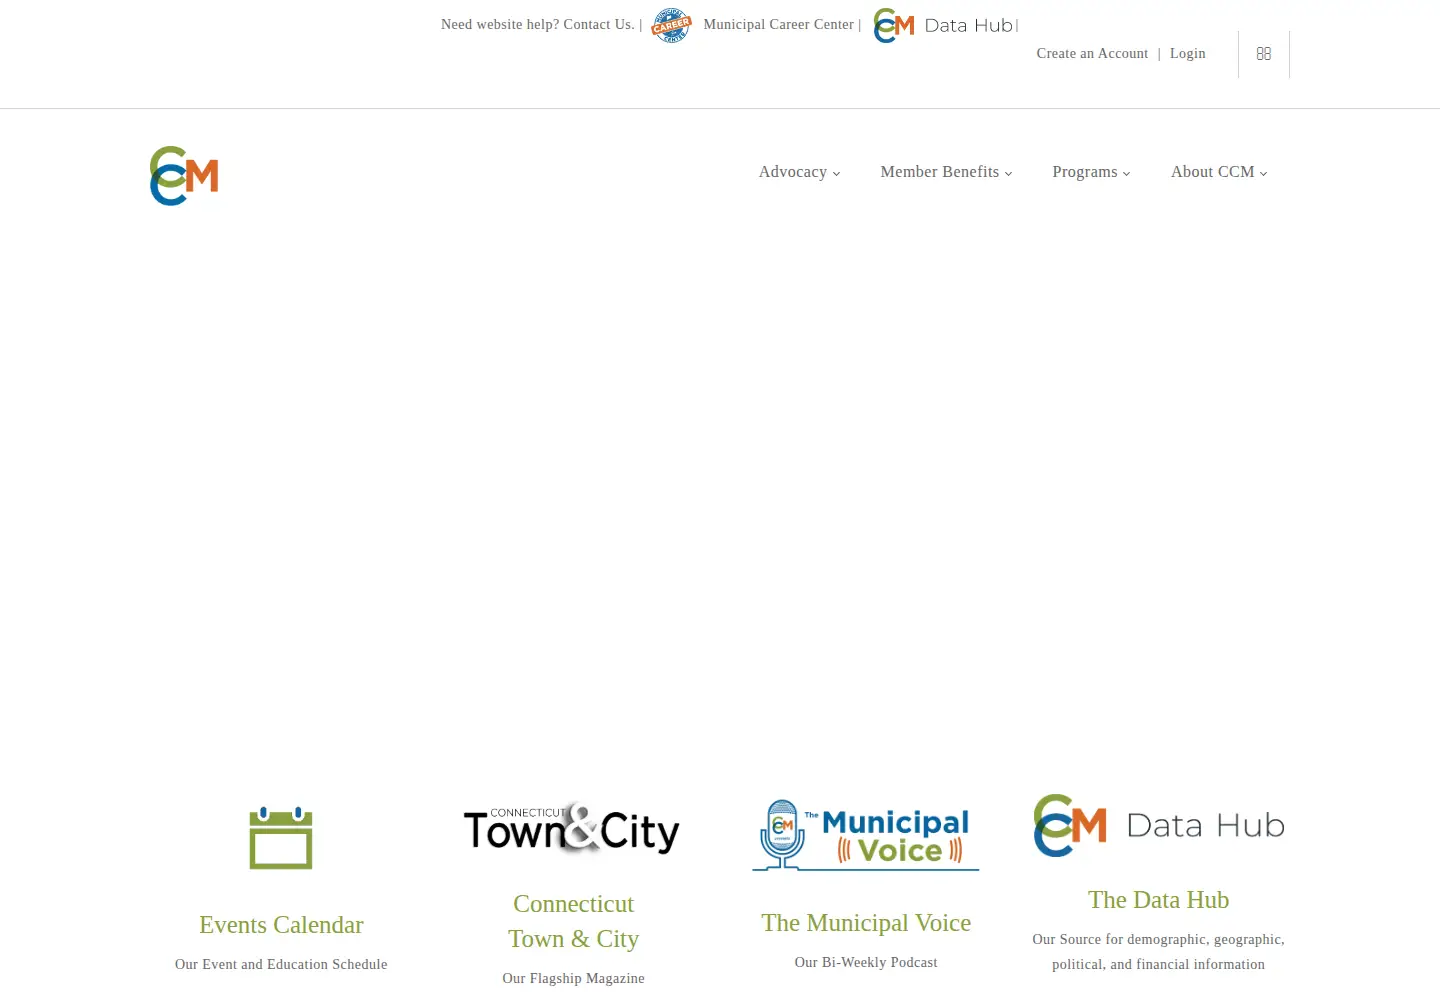The image size is (1440, 1000).
Task: Click the Connecticut Town & City magazine logo
Action: point(572,828)
